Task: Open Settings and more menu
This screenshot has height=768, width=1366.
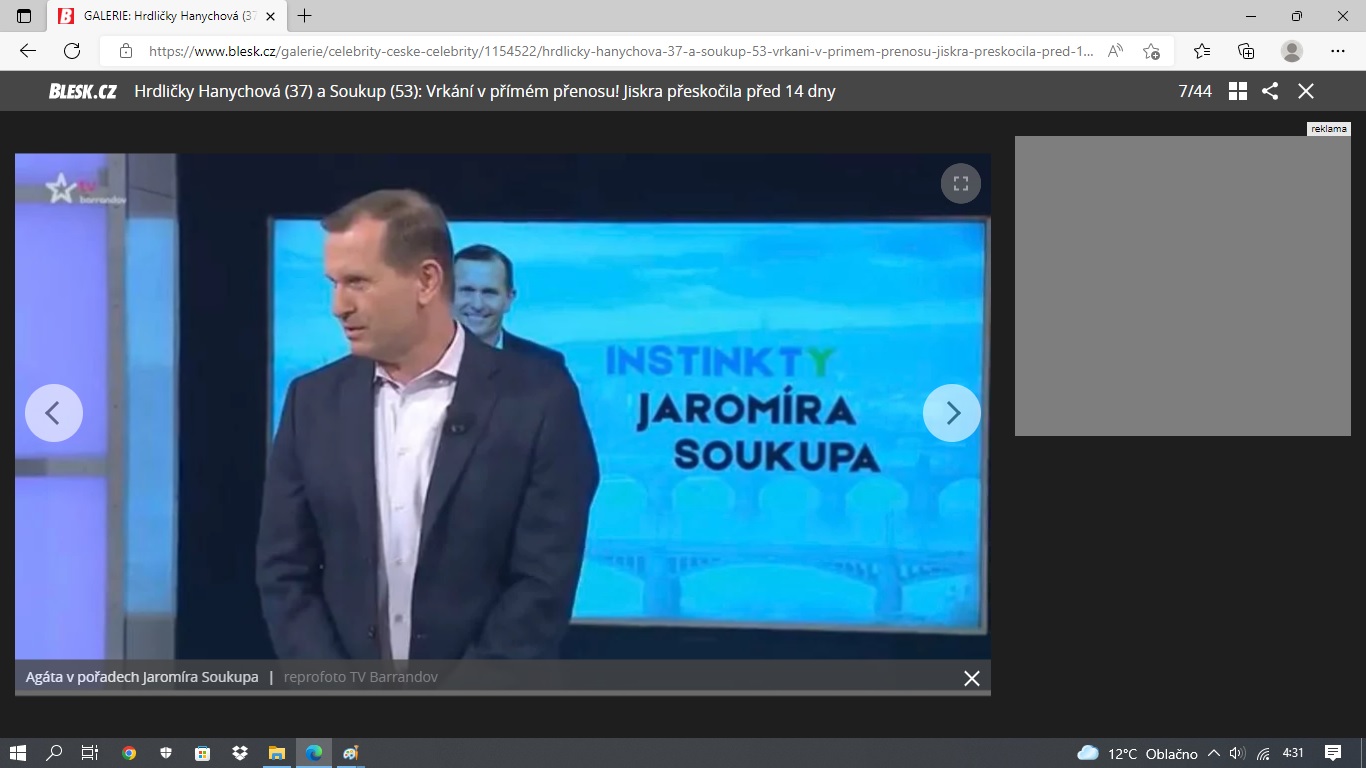Action: 1338,51
